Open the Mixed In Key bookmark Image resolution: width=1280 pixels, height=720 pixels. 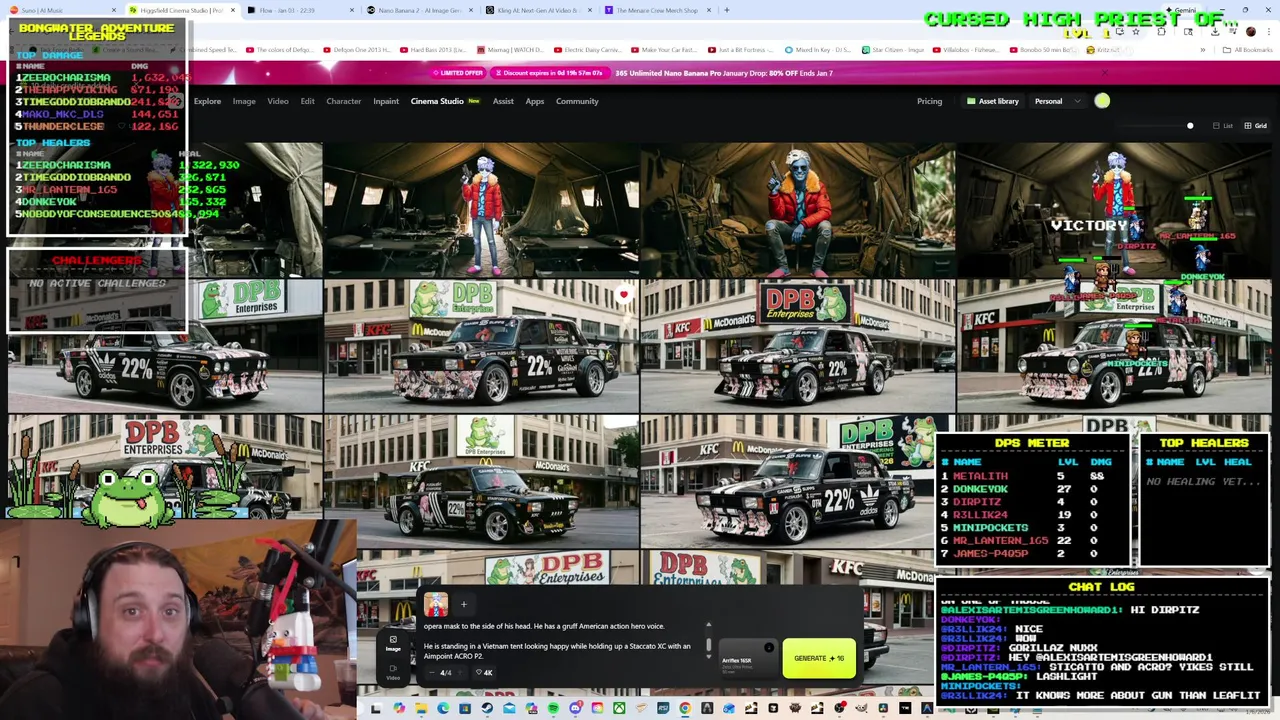point(817,49)
